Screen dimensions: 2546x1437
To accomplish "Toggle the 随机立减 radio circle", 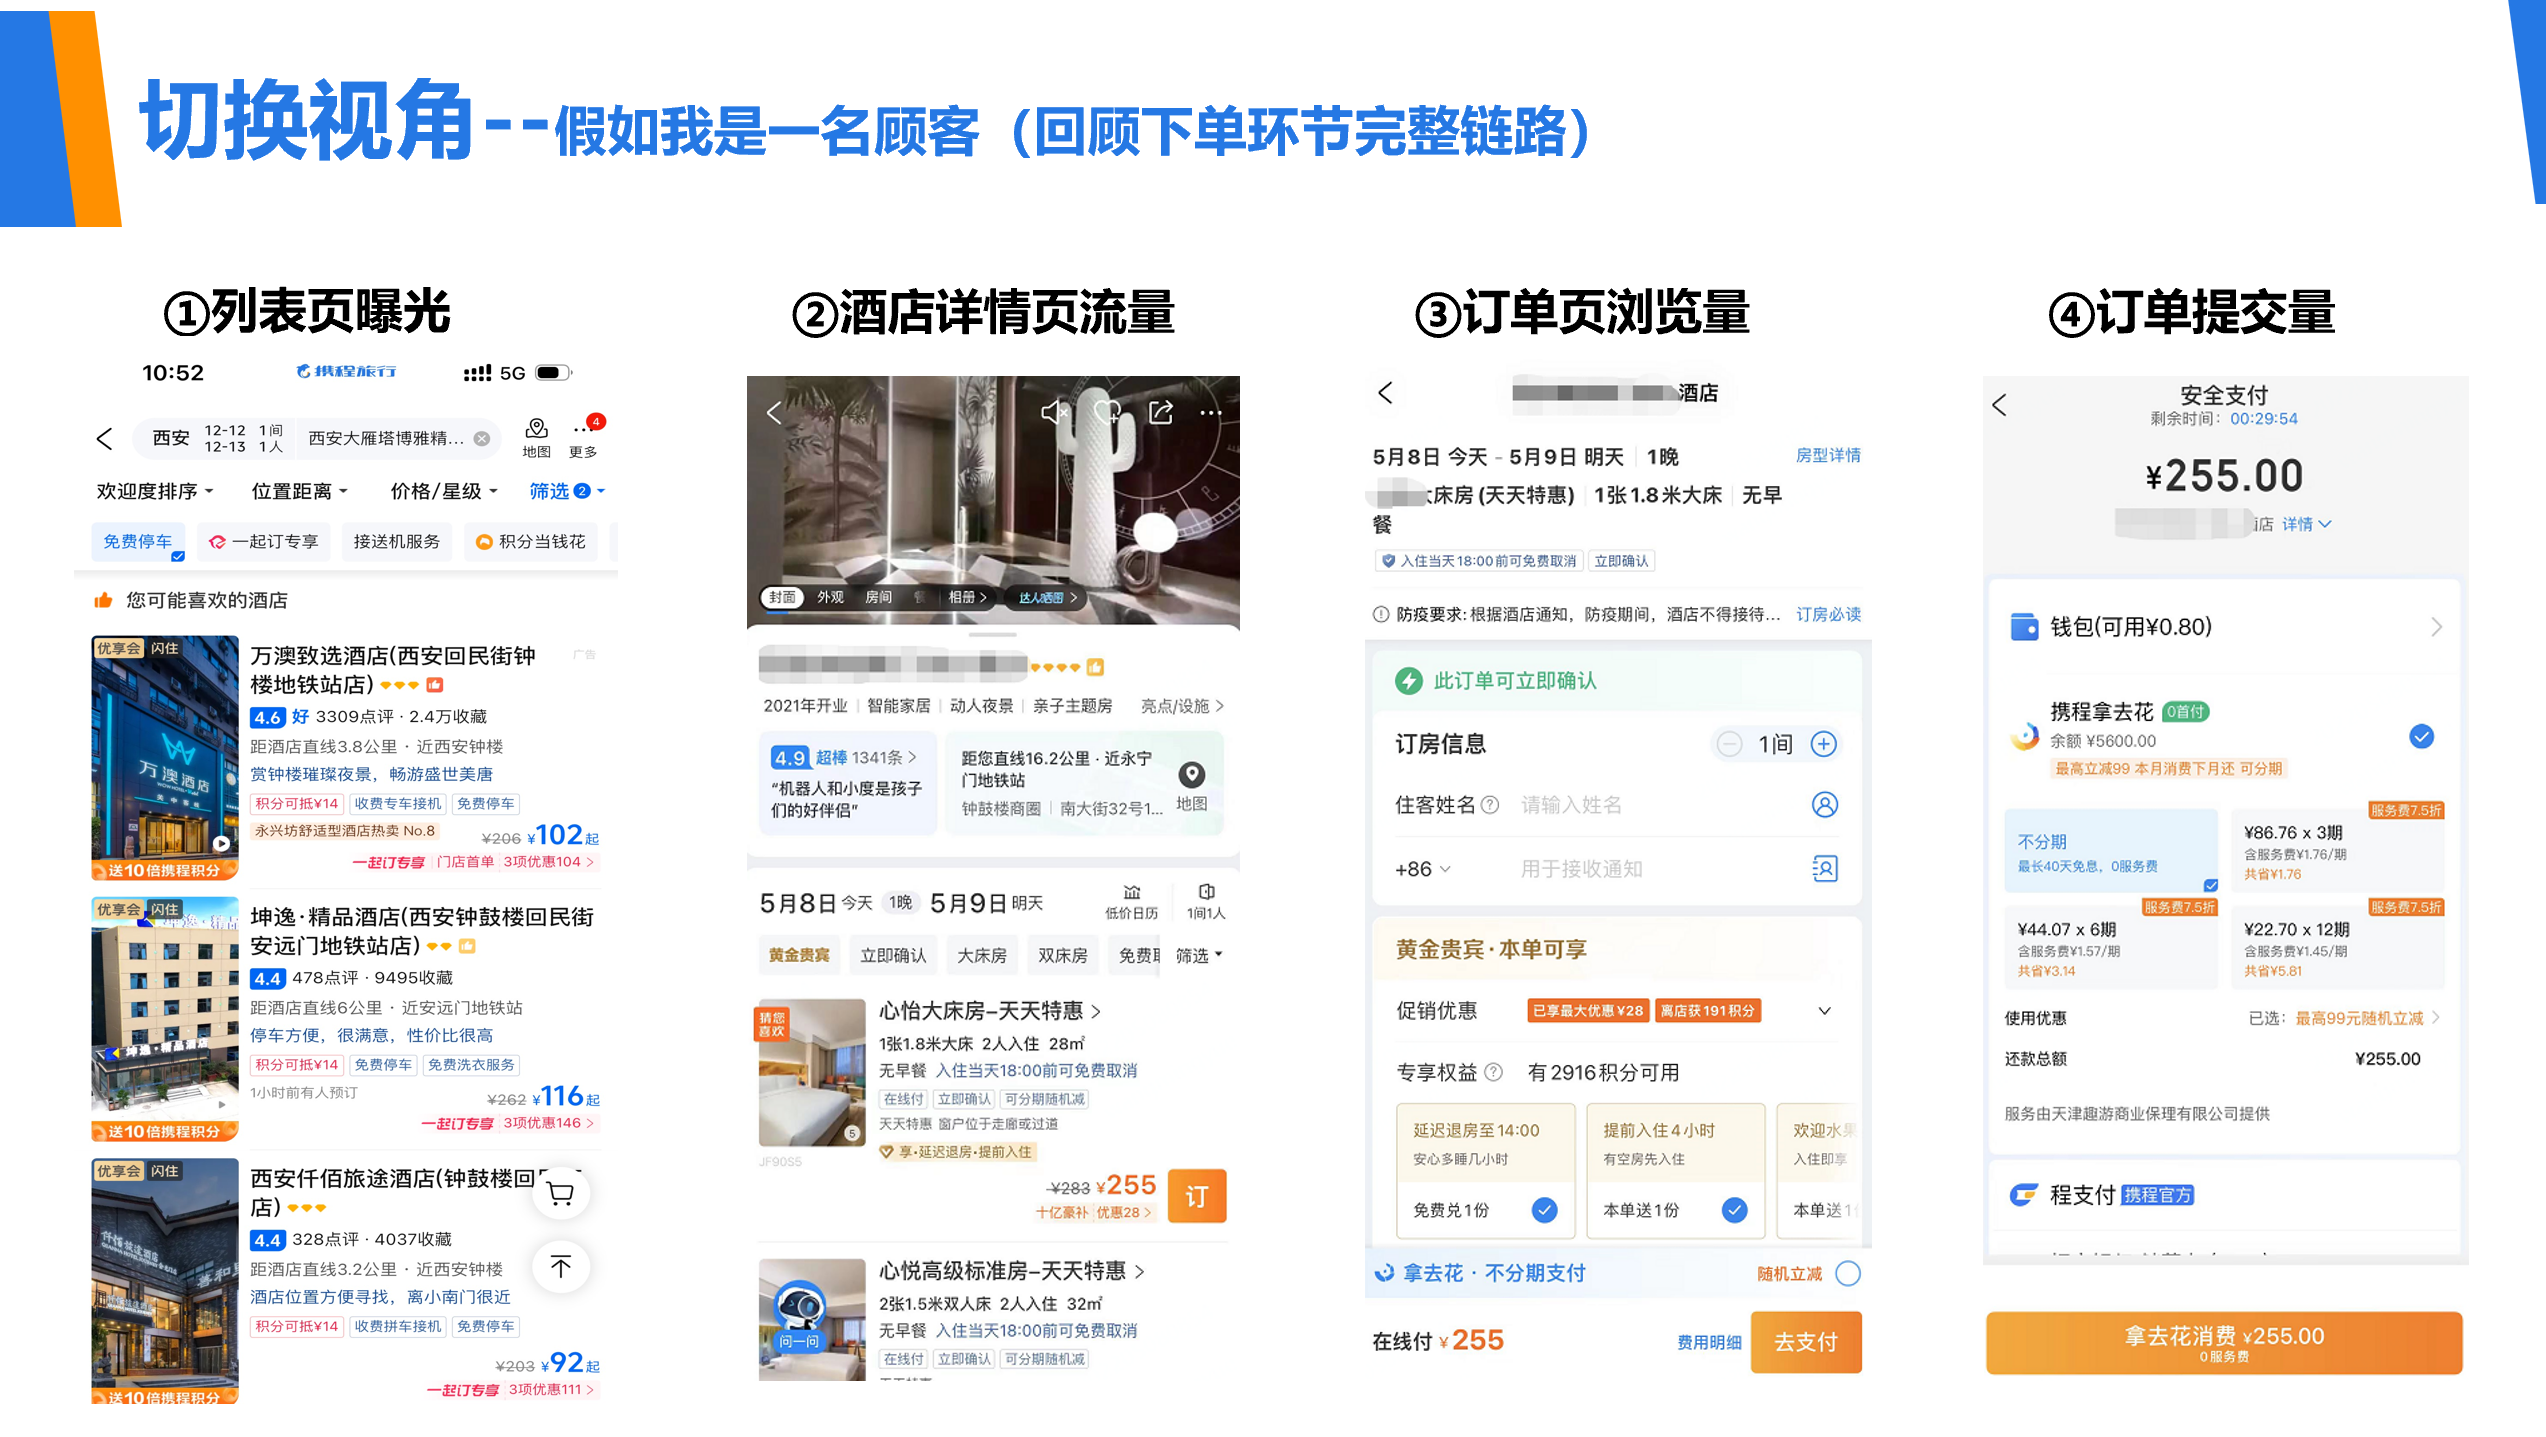I will tap(1848, 1273).
